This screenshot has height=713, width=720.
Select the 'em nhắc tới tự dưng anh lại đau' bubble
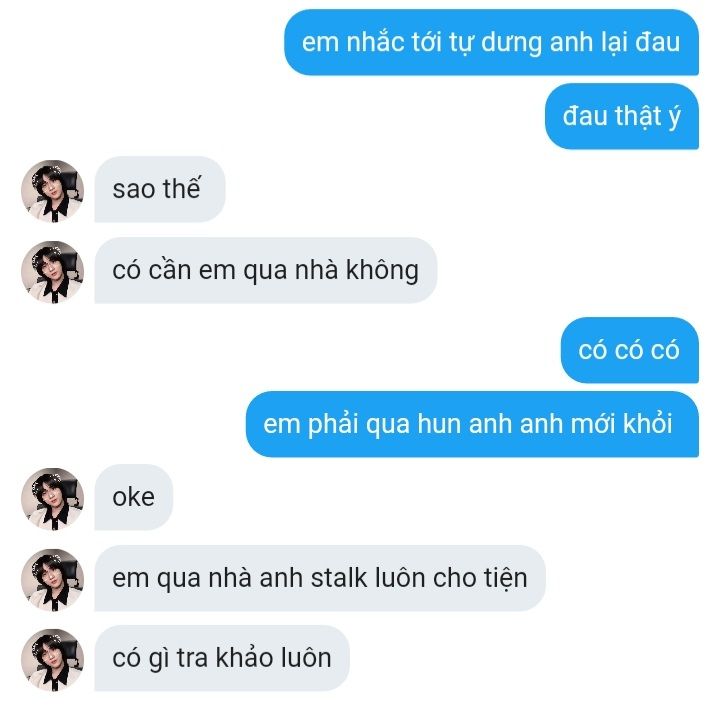[491, 42]
